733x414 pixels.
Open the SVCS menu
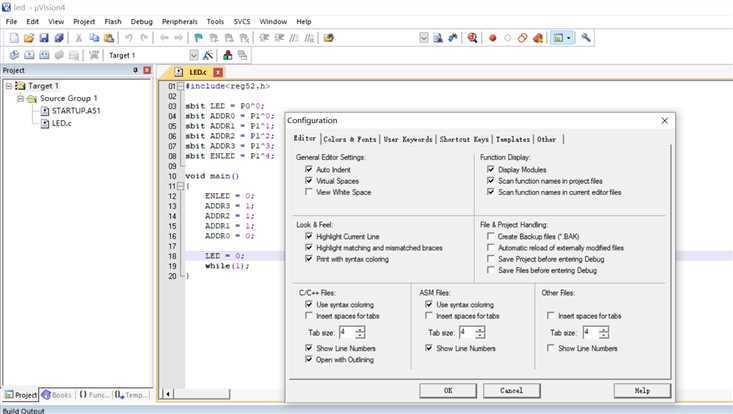(242, 21)
